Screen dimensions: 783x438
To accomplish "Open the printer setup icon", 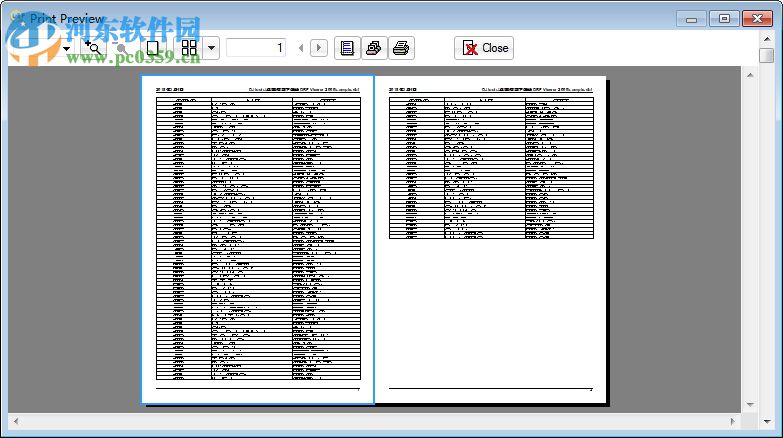I will 374,48.
